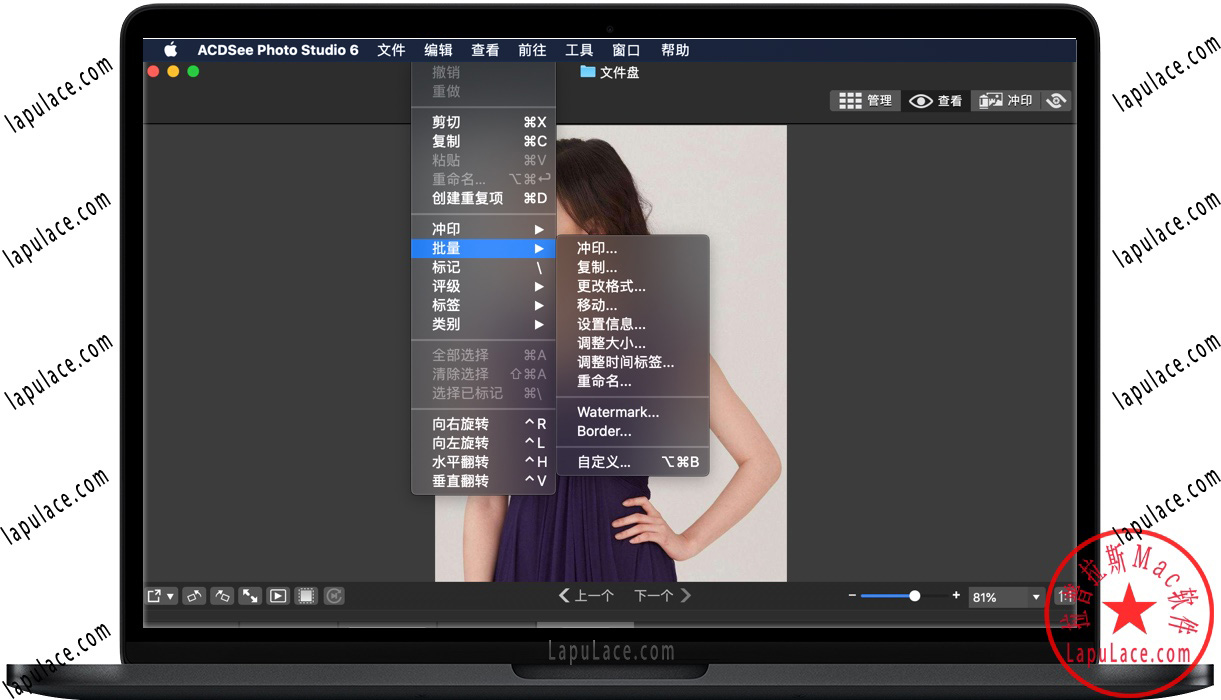This screenshot has height=700, width=1221.
Task: Go to previous image with 上一个
Action: click(586, 596)
